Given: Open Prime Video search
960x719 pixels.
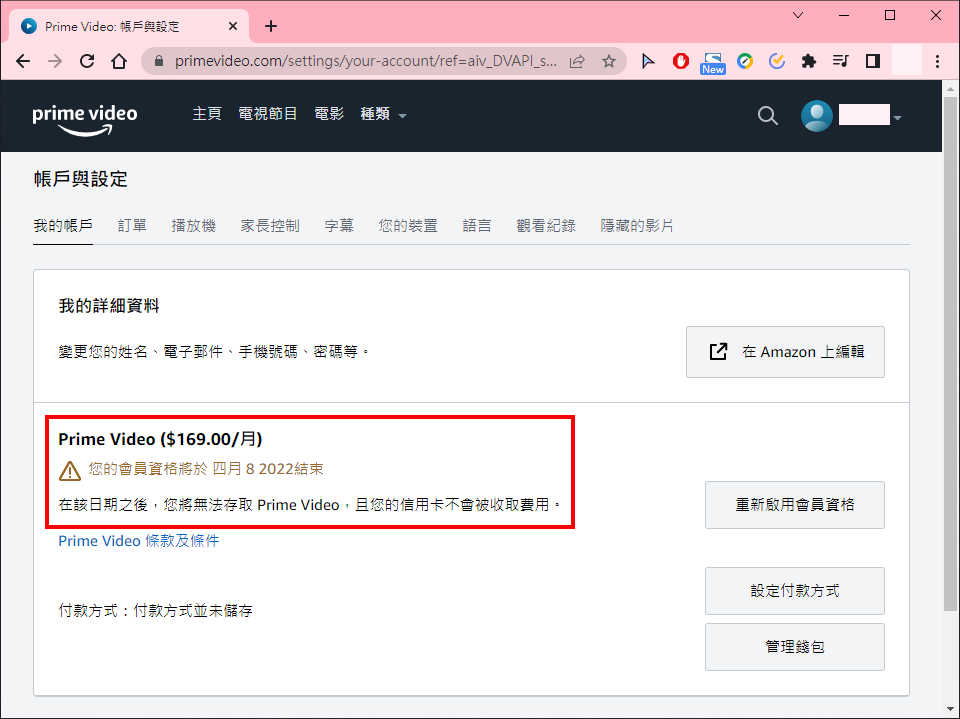Looking at the screenshot, I should click(767, 115).
